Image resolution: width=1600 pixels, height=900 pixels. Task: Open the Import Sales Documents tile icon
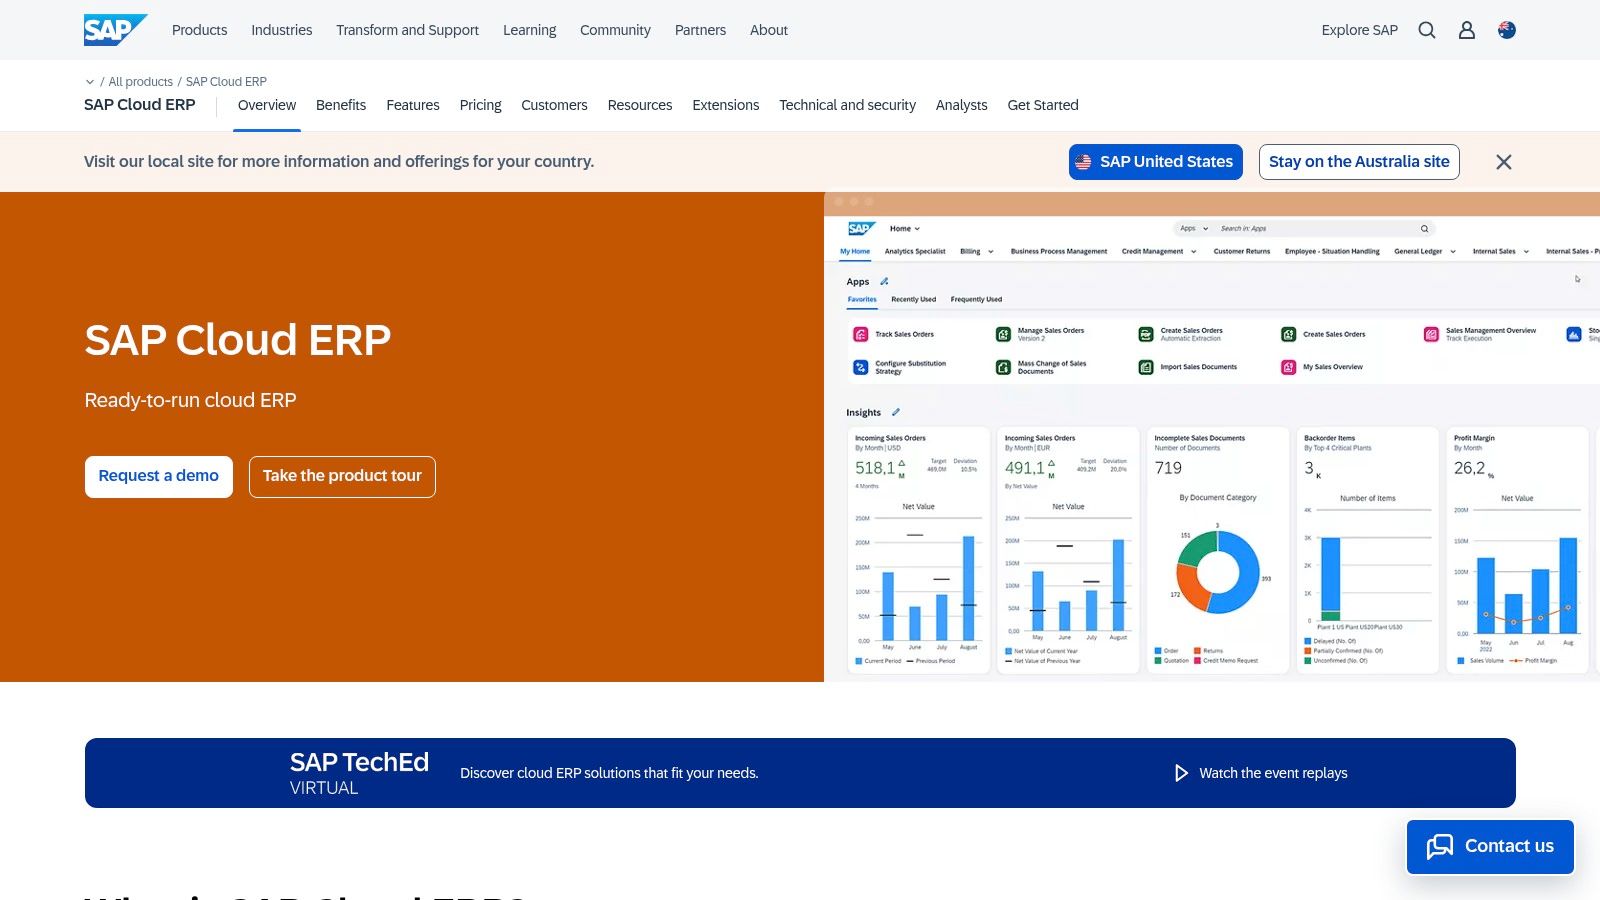[1145, 367]
